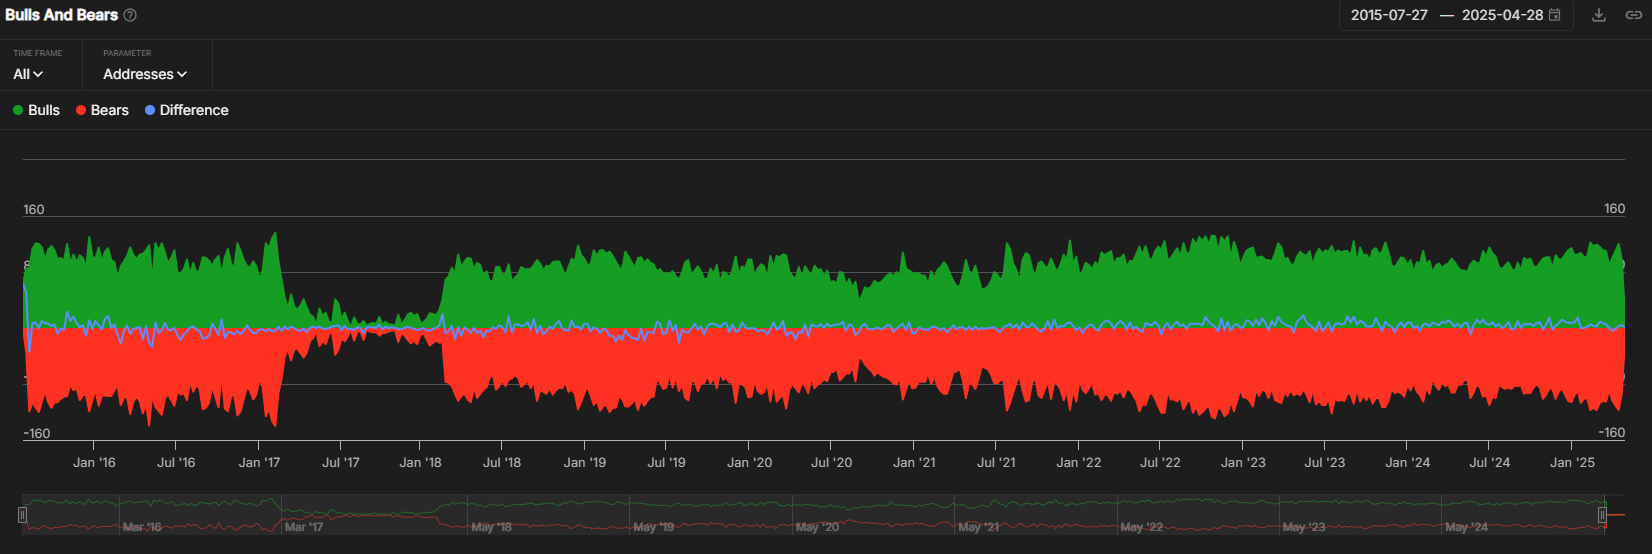
Task: Open the Bulls And Bears help icon
Action: (130, 15)
